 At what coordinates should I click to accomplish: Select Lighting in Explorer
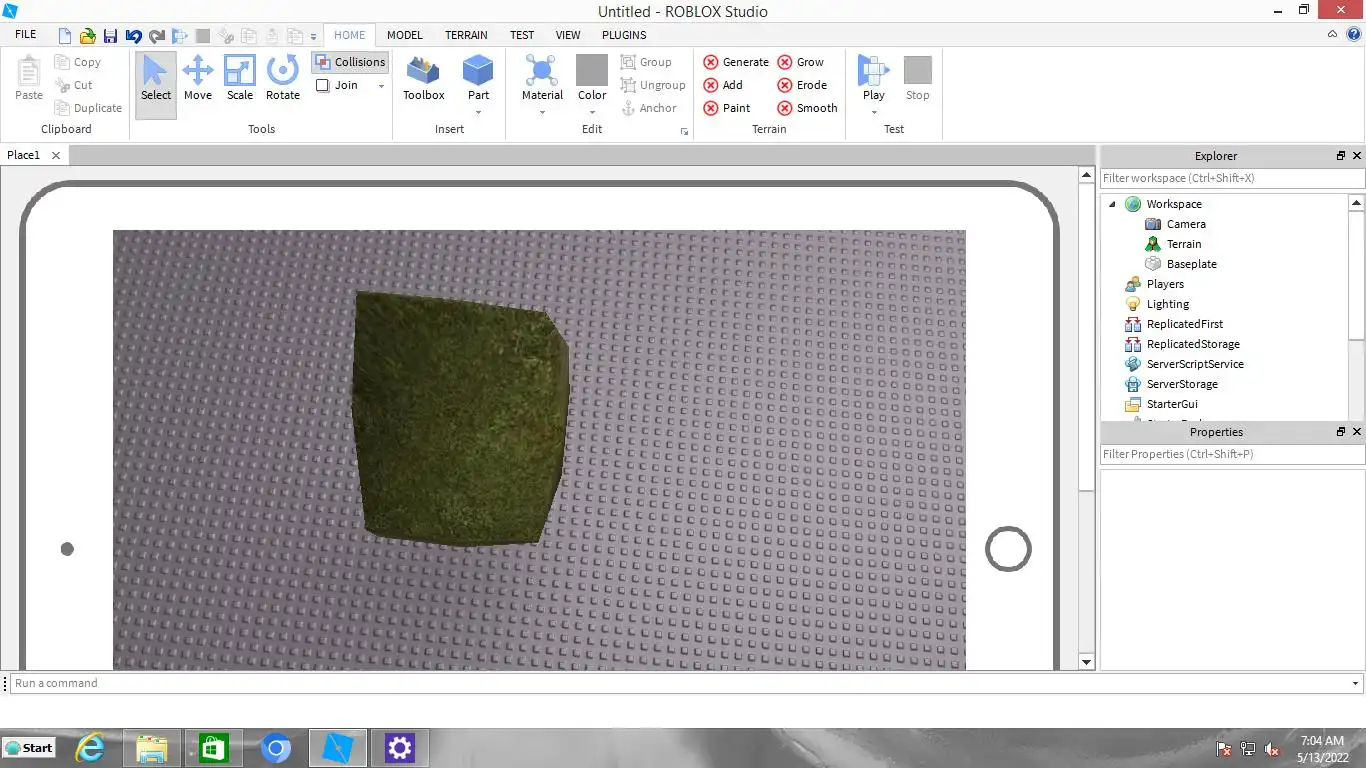tap(1167, 304)
